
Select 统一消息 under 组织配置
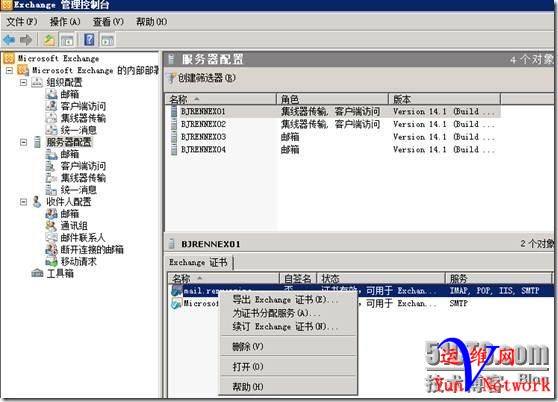[79, 130]
